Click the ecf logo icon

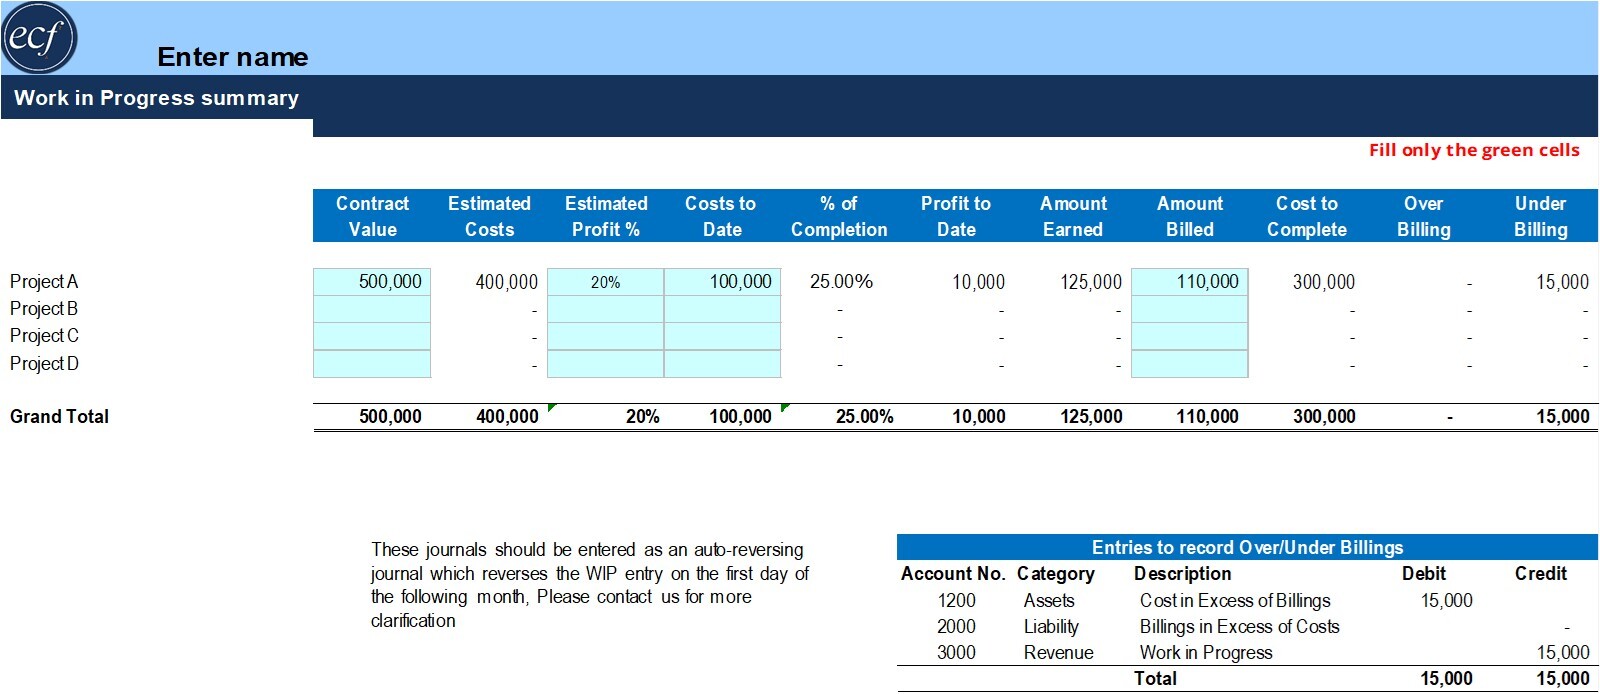[x=39, y=37]
